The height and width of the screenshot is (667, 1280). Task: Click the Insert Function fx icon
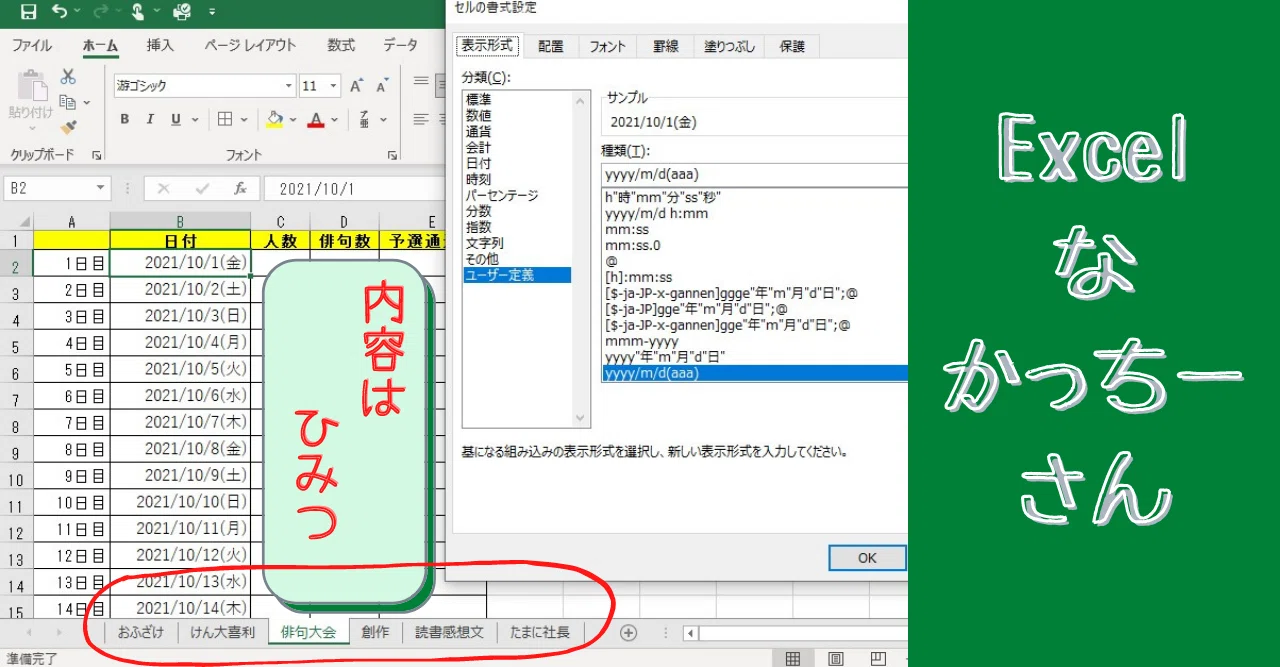coord(240,188)
